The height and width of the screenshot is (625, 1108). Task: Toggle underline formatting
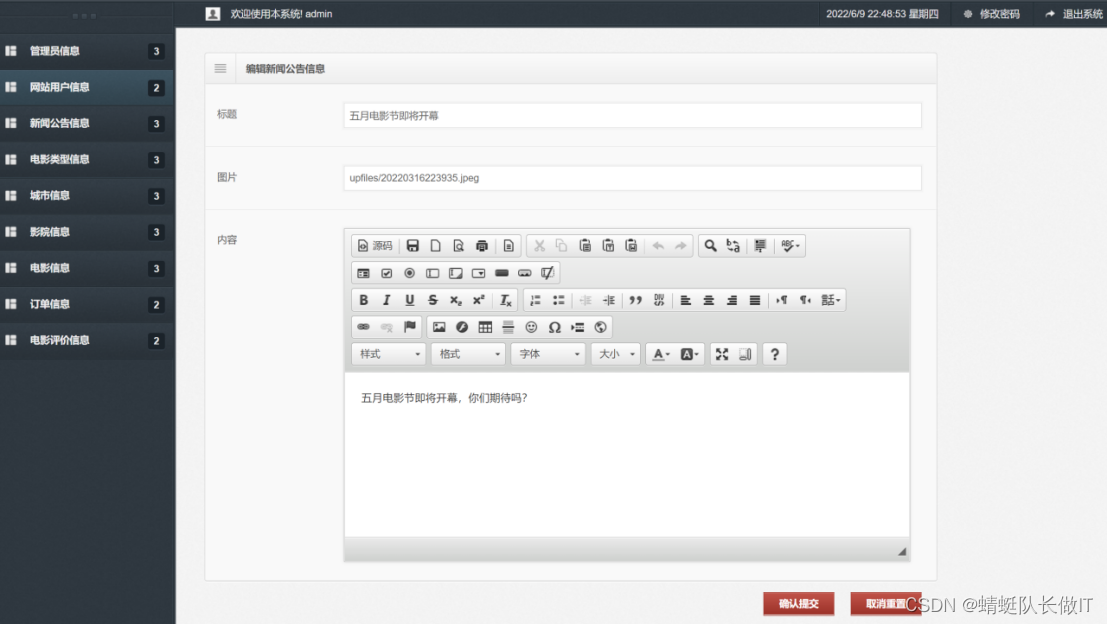[409, 300]
